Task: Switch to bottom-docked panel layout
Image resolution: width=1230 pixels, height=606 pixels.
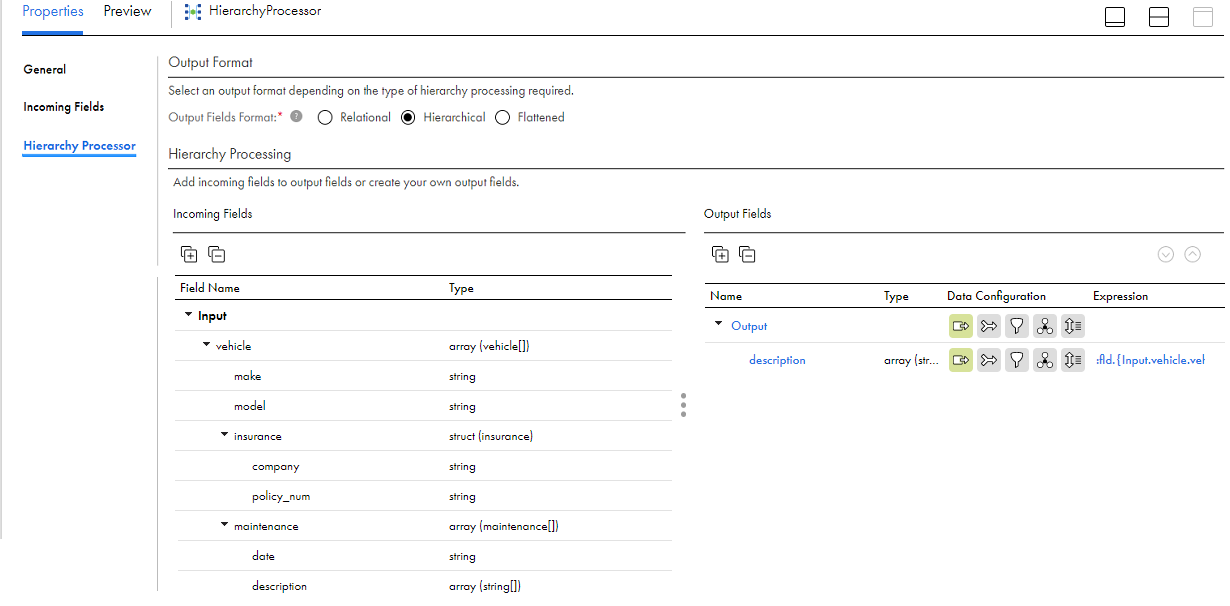Action: click(1115, 17)
